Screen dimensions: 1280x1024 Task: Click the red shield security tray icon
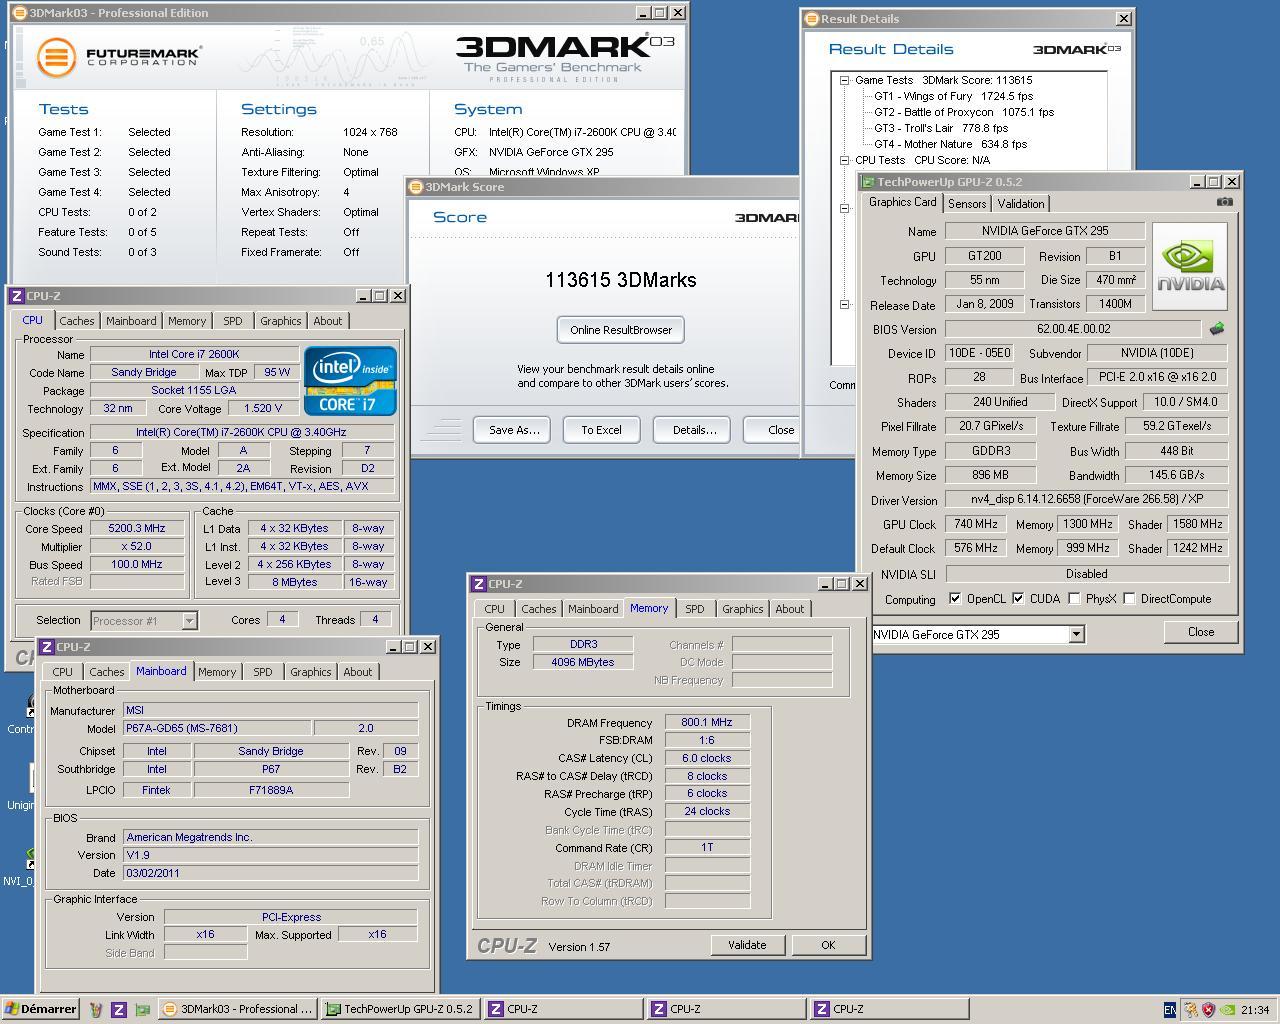pos(1208,1010)
